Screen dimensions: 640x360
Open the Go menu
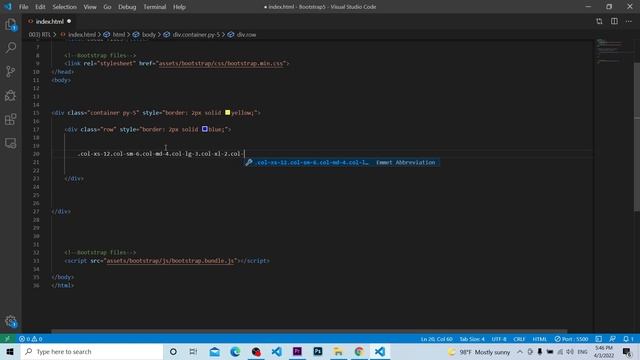(107, 7)
